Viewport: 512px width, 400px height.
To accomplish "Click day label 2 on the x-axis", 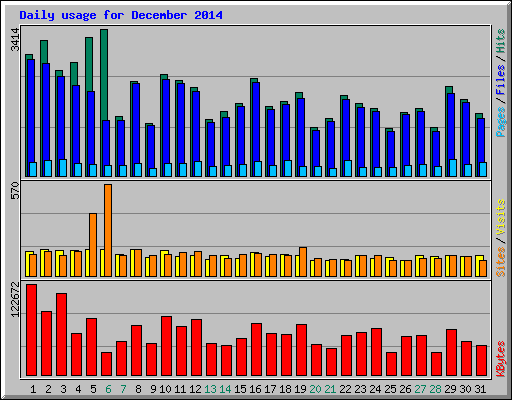I will pos(48,389).
